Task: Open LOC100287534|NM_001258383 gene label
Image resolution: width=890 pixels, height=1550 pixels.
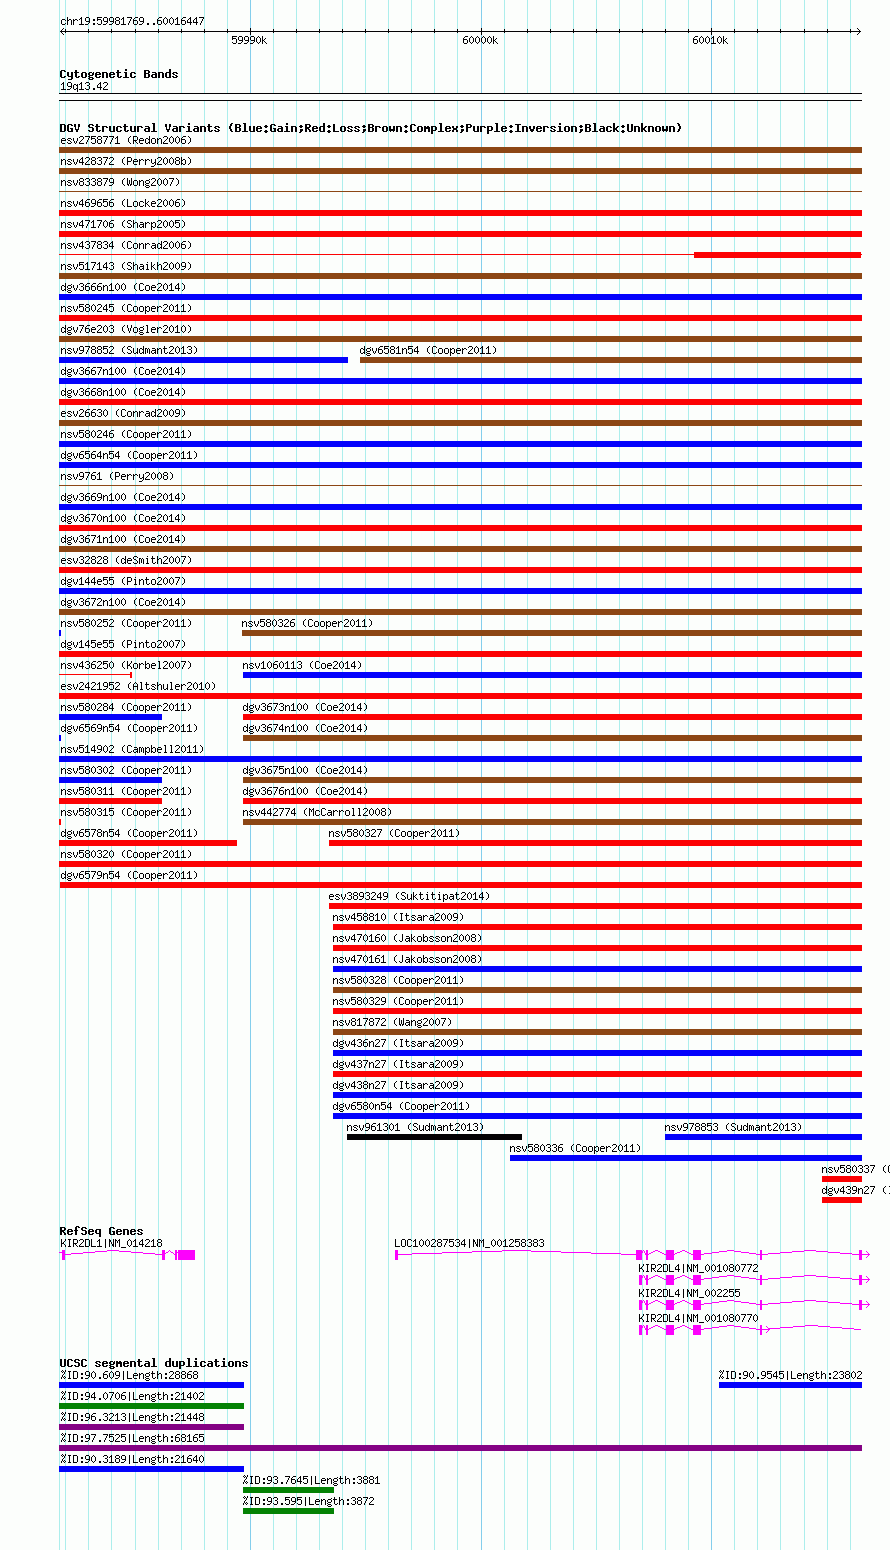Action: (x=469, y=1243)
